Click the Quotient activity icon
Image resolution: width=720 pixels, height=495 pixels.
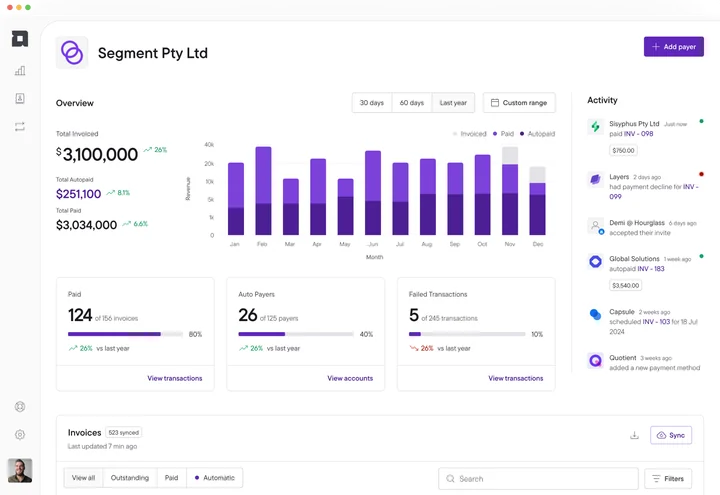click(x=596, y=360)
